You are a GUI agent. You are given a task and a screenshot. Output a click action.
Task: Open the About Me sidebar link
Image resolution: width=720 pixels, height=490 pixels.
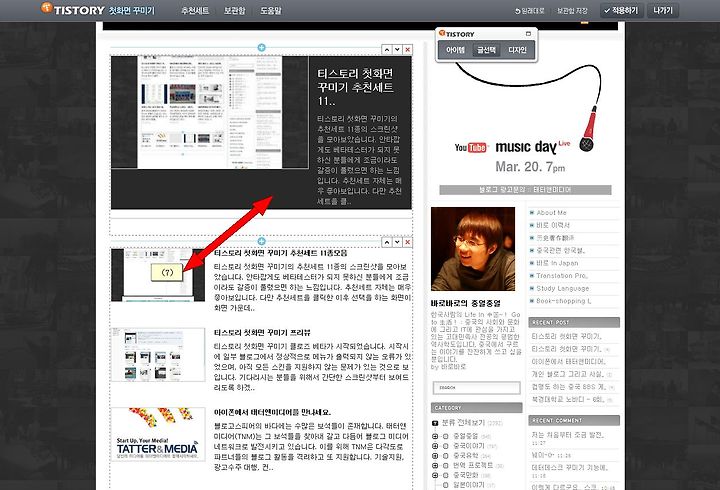click(551, 213)
